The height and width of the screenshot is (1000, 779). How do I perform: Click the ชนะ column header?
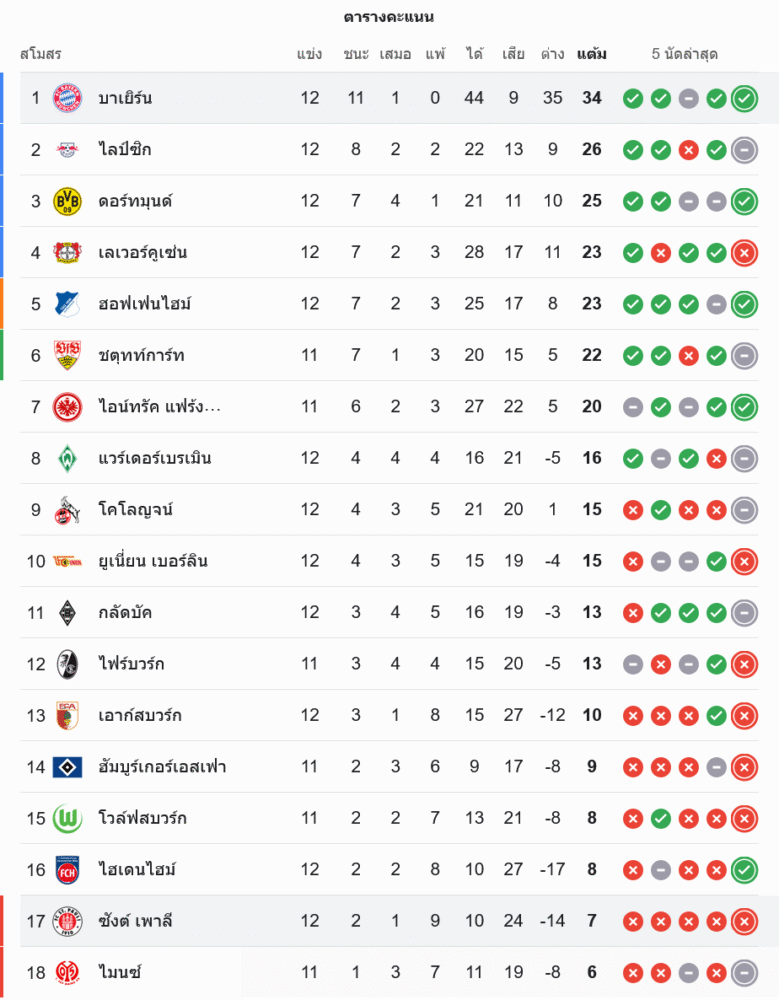(x=356, y=54)
